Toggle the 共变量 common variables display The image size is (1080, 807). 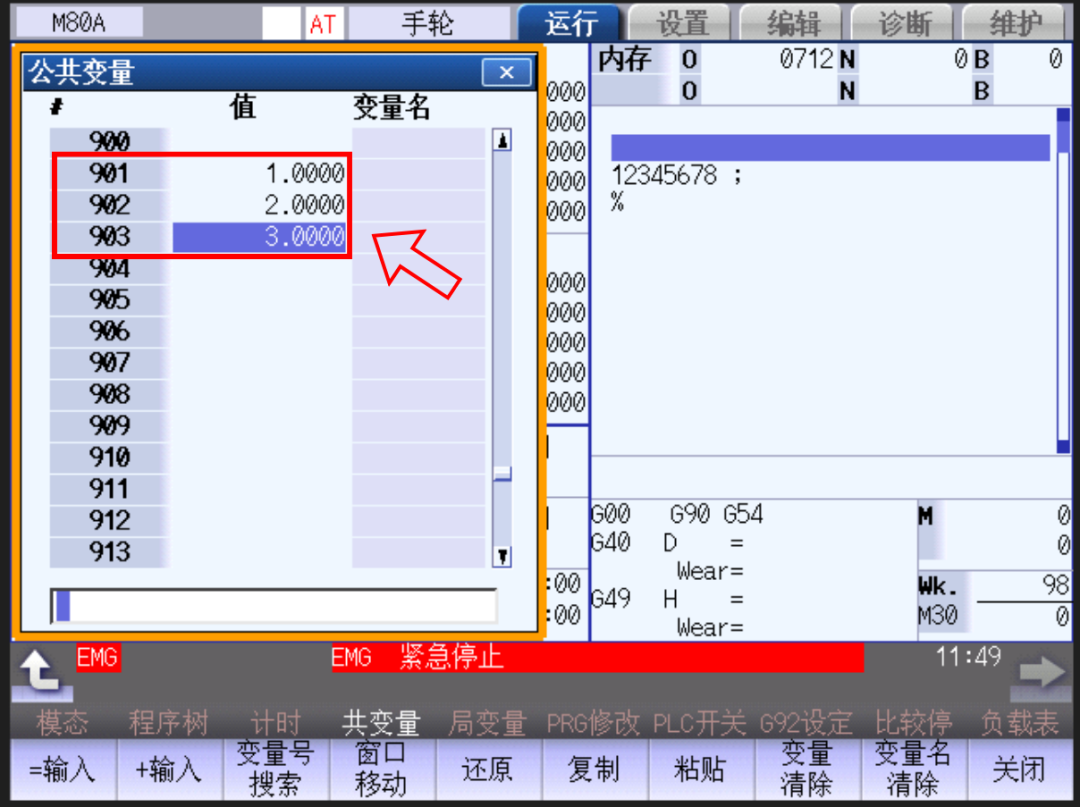(x=380, y=720)
